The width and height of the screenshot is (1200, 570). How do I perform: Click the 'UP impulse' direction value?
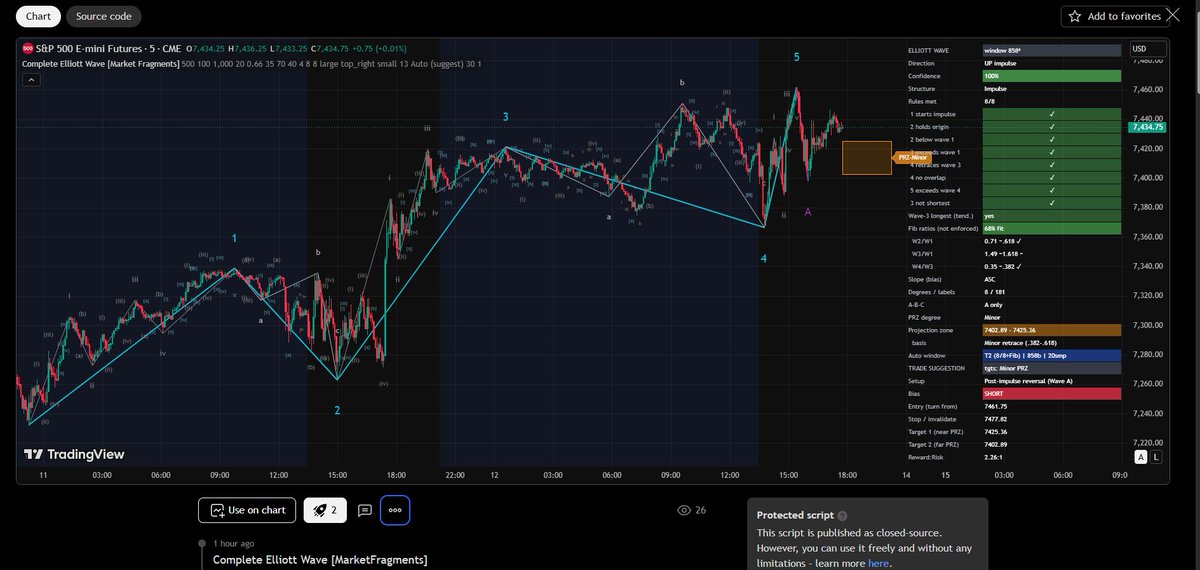coord(1001,63)
